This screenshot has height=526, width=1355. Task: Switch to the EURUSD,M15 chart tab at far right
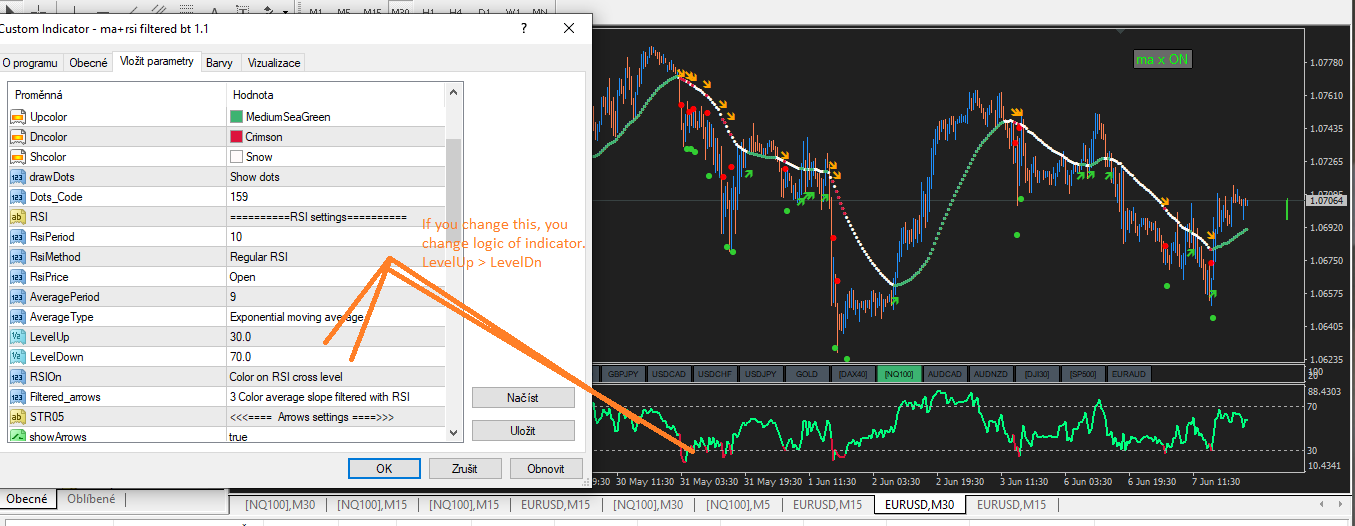1012,505
